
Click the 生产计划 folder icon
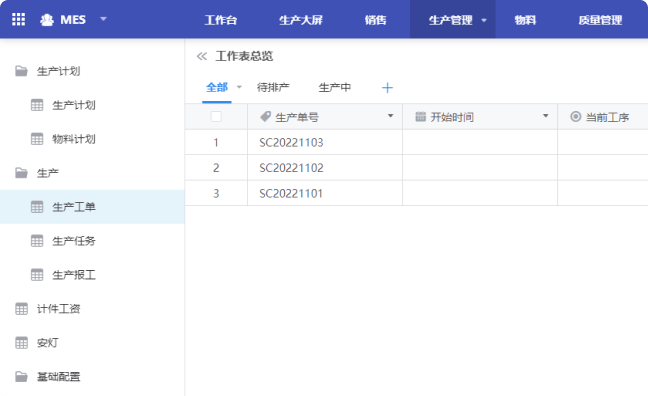click(21, 71)
